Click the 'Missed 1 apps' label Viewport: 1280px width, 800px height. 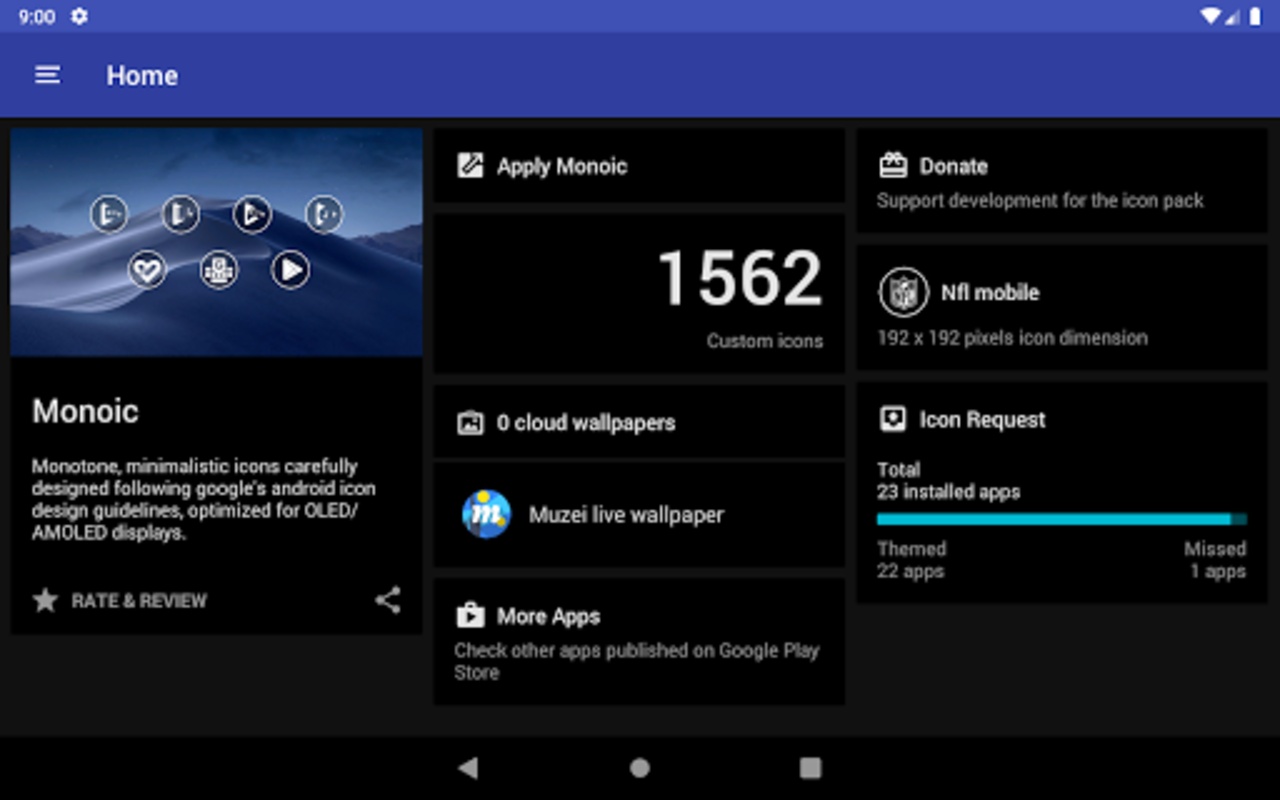(x=1216, y=560)
